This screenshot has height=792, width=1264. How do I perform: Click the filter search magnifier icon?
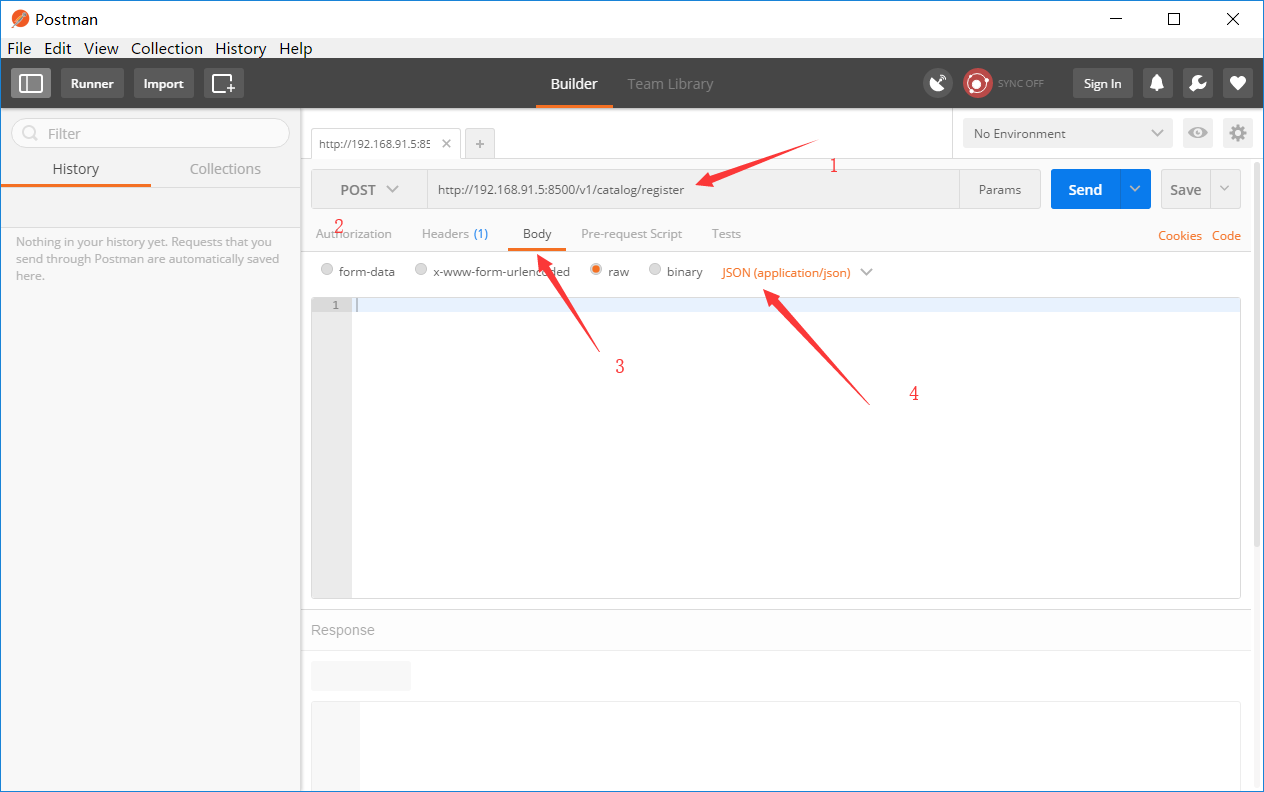click(x=31, y=133)
